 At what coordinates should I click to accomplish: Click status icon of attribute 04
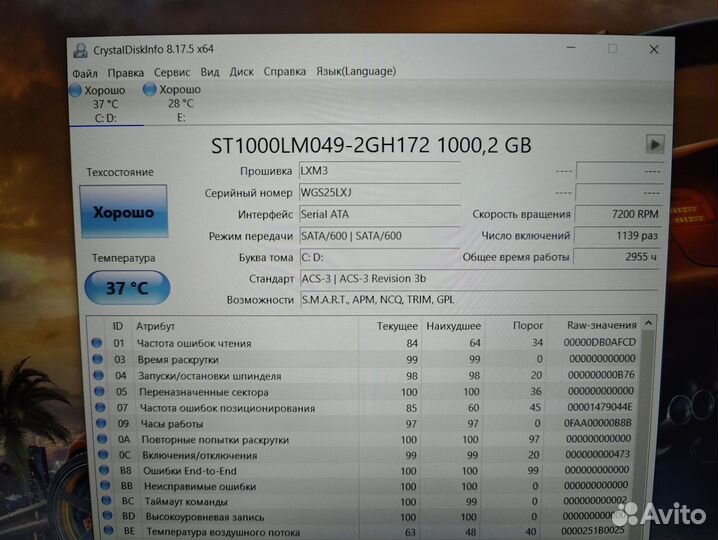click(98, 376)
